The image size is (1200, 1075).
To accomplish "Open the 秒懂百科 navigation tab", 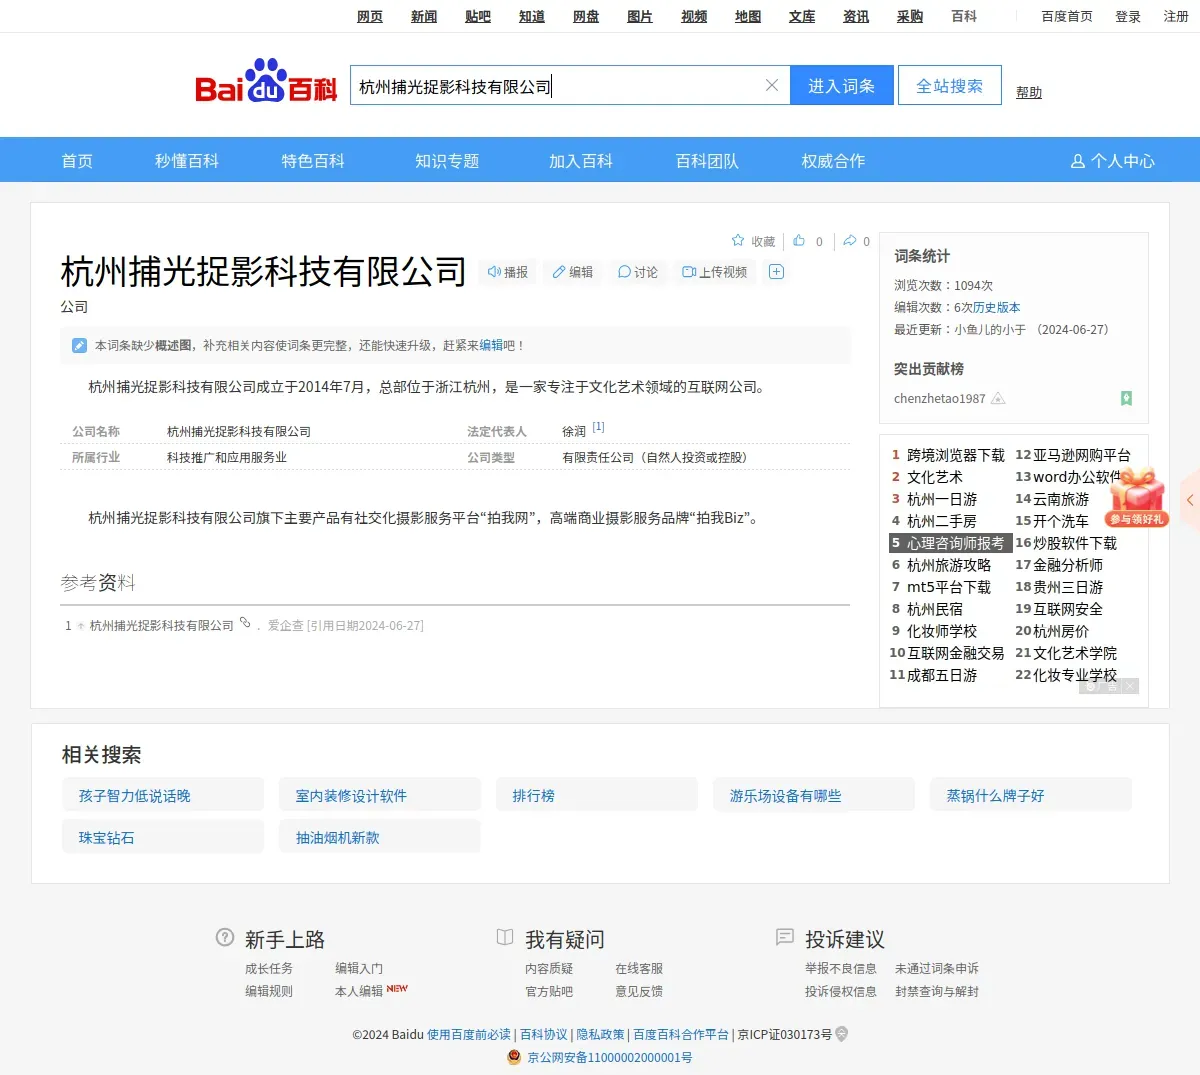I will pyautogui.click(x=187, y=161).
